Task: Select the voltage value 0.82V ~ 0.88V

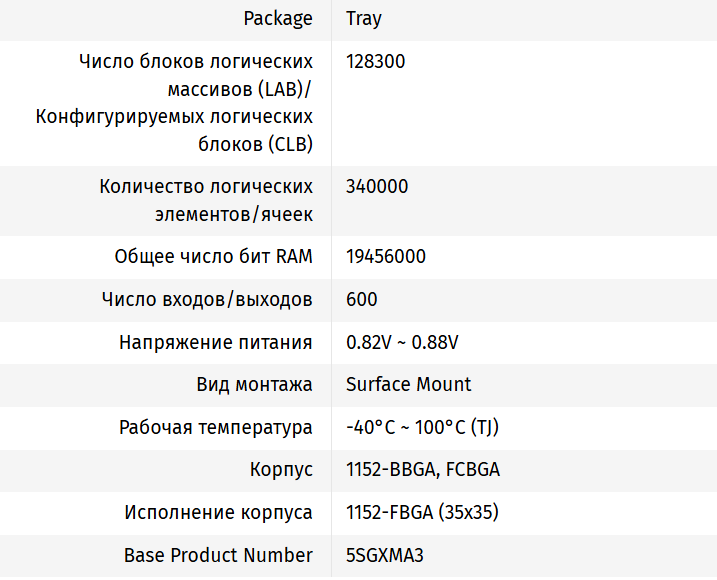Action: [402, 343]
